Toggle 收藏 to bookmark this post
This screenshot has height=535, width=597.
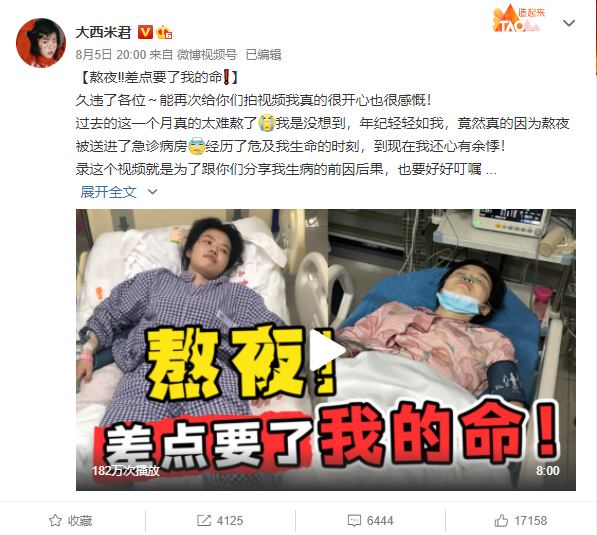click(x=71, y=521)
